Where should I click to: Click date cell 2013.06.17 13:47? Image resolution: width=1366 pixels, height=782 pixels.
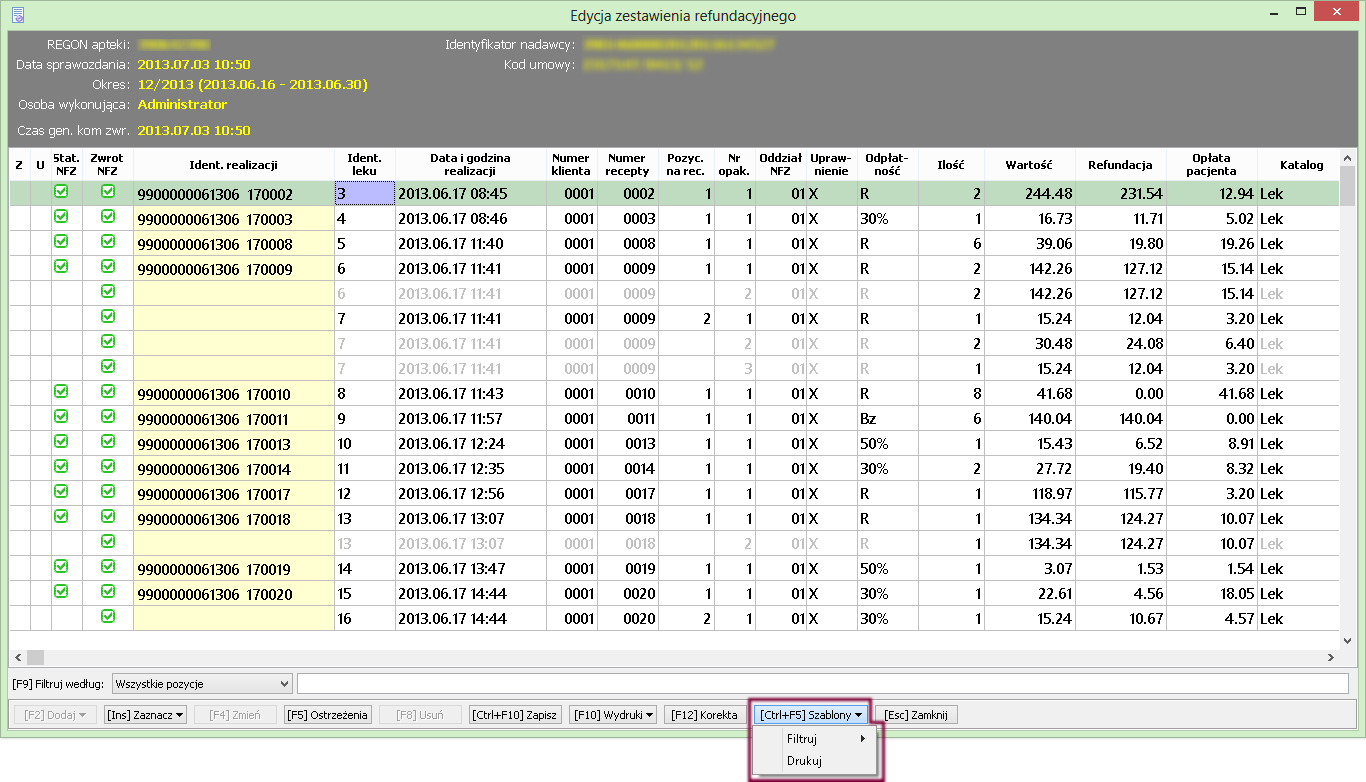[x=471, y=569]
